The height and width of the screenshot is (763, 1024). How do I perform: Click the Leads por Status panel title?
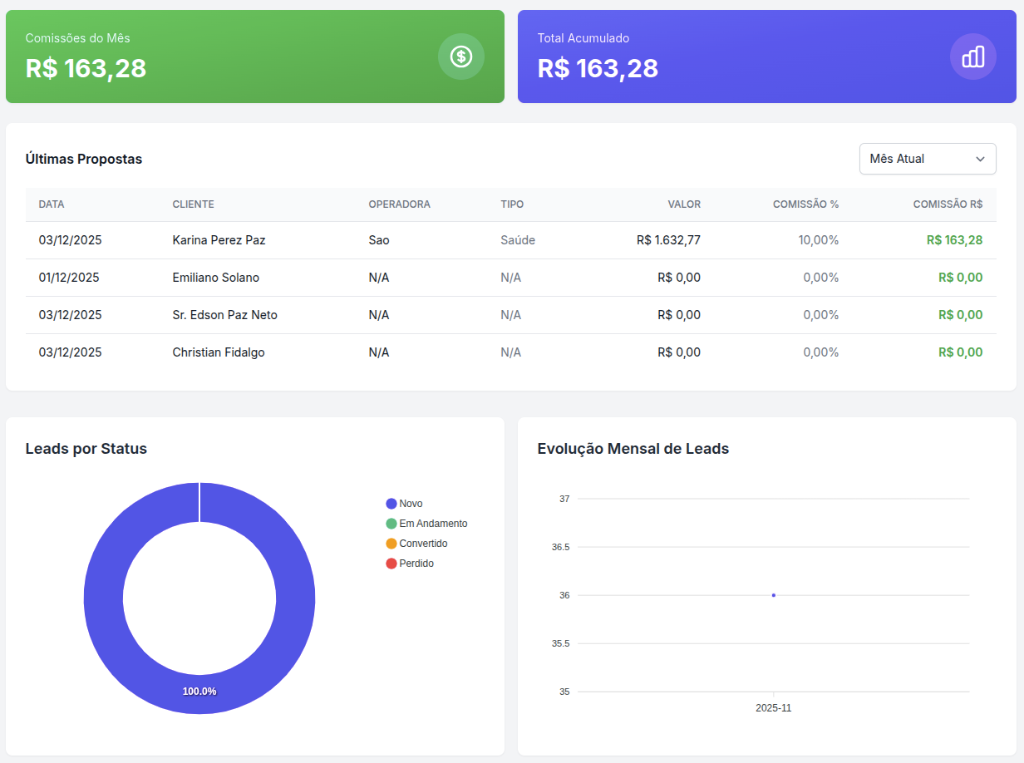(86, 449)
